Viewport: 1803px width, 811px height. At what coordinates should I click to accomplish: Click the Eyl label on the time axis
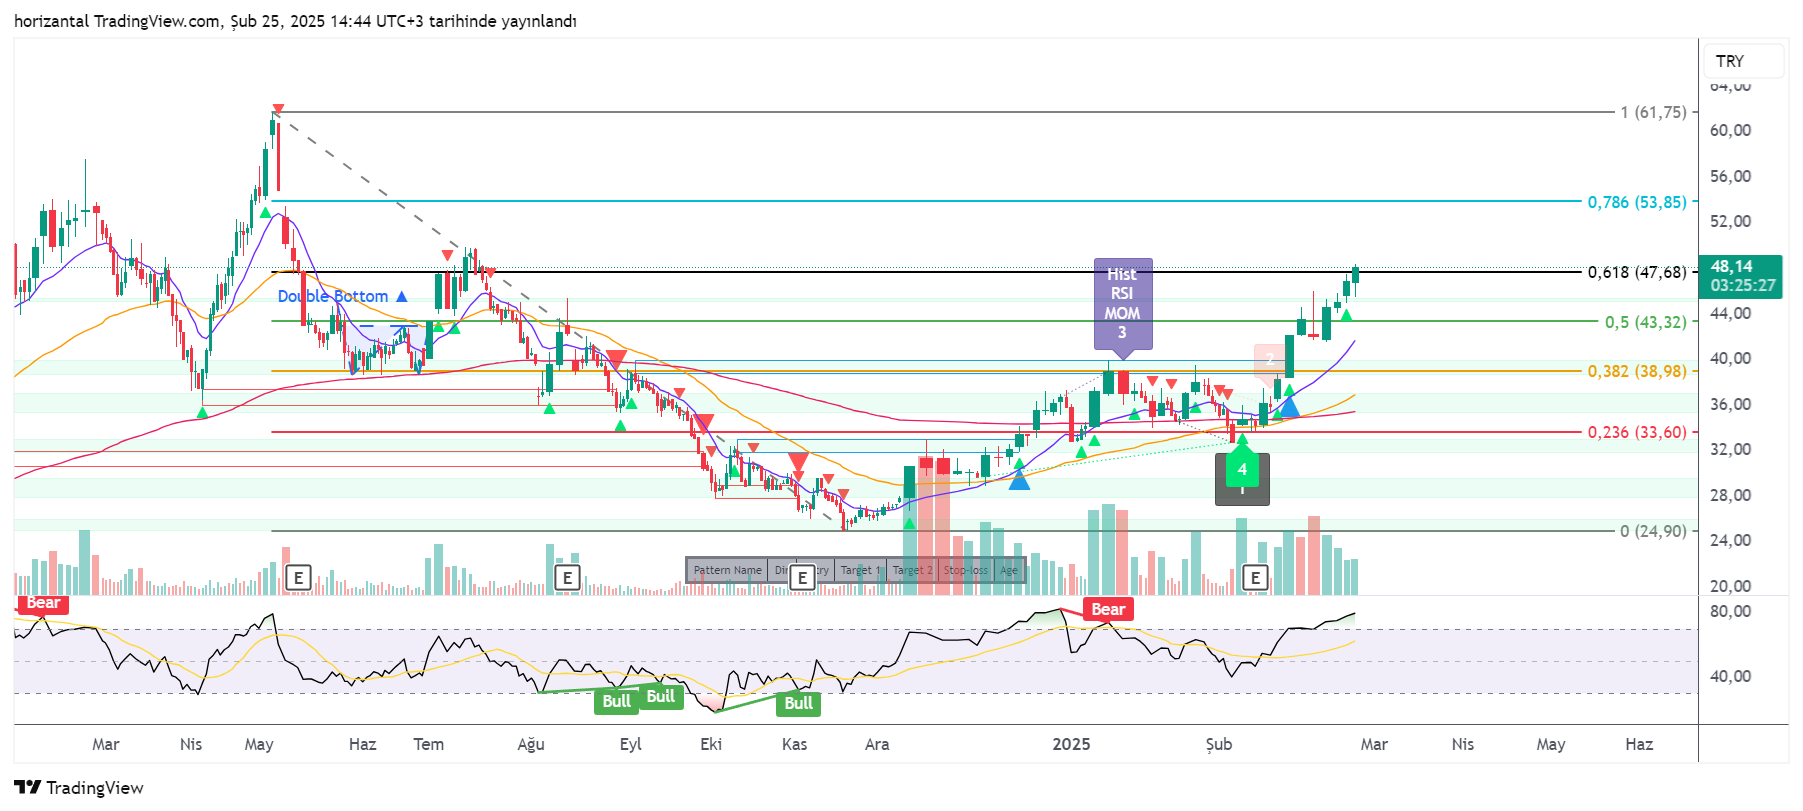tap(631, 744)
